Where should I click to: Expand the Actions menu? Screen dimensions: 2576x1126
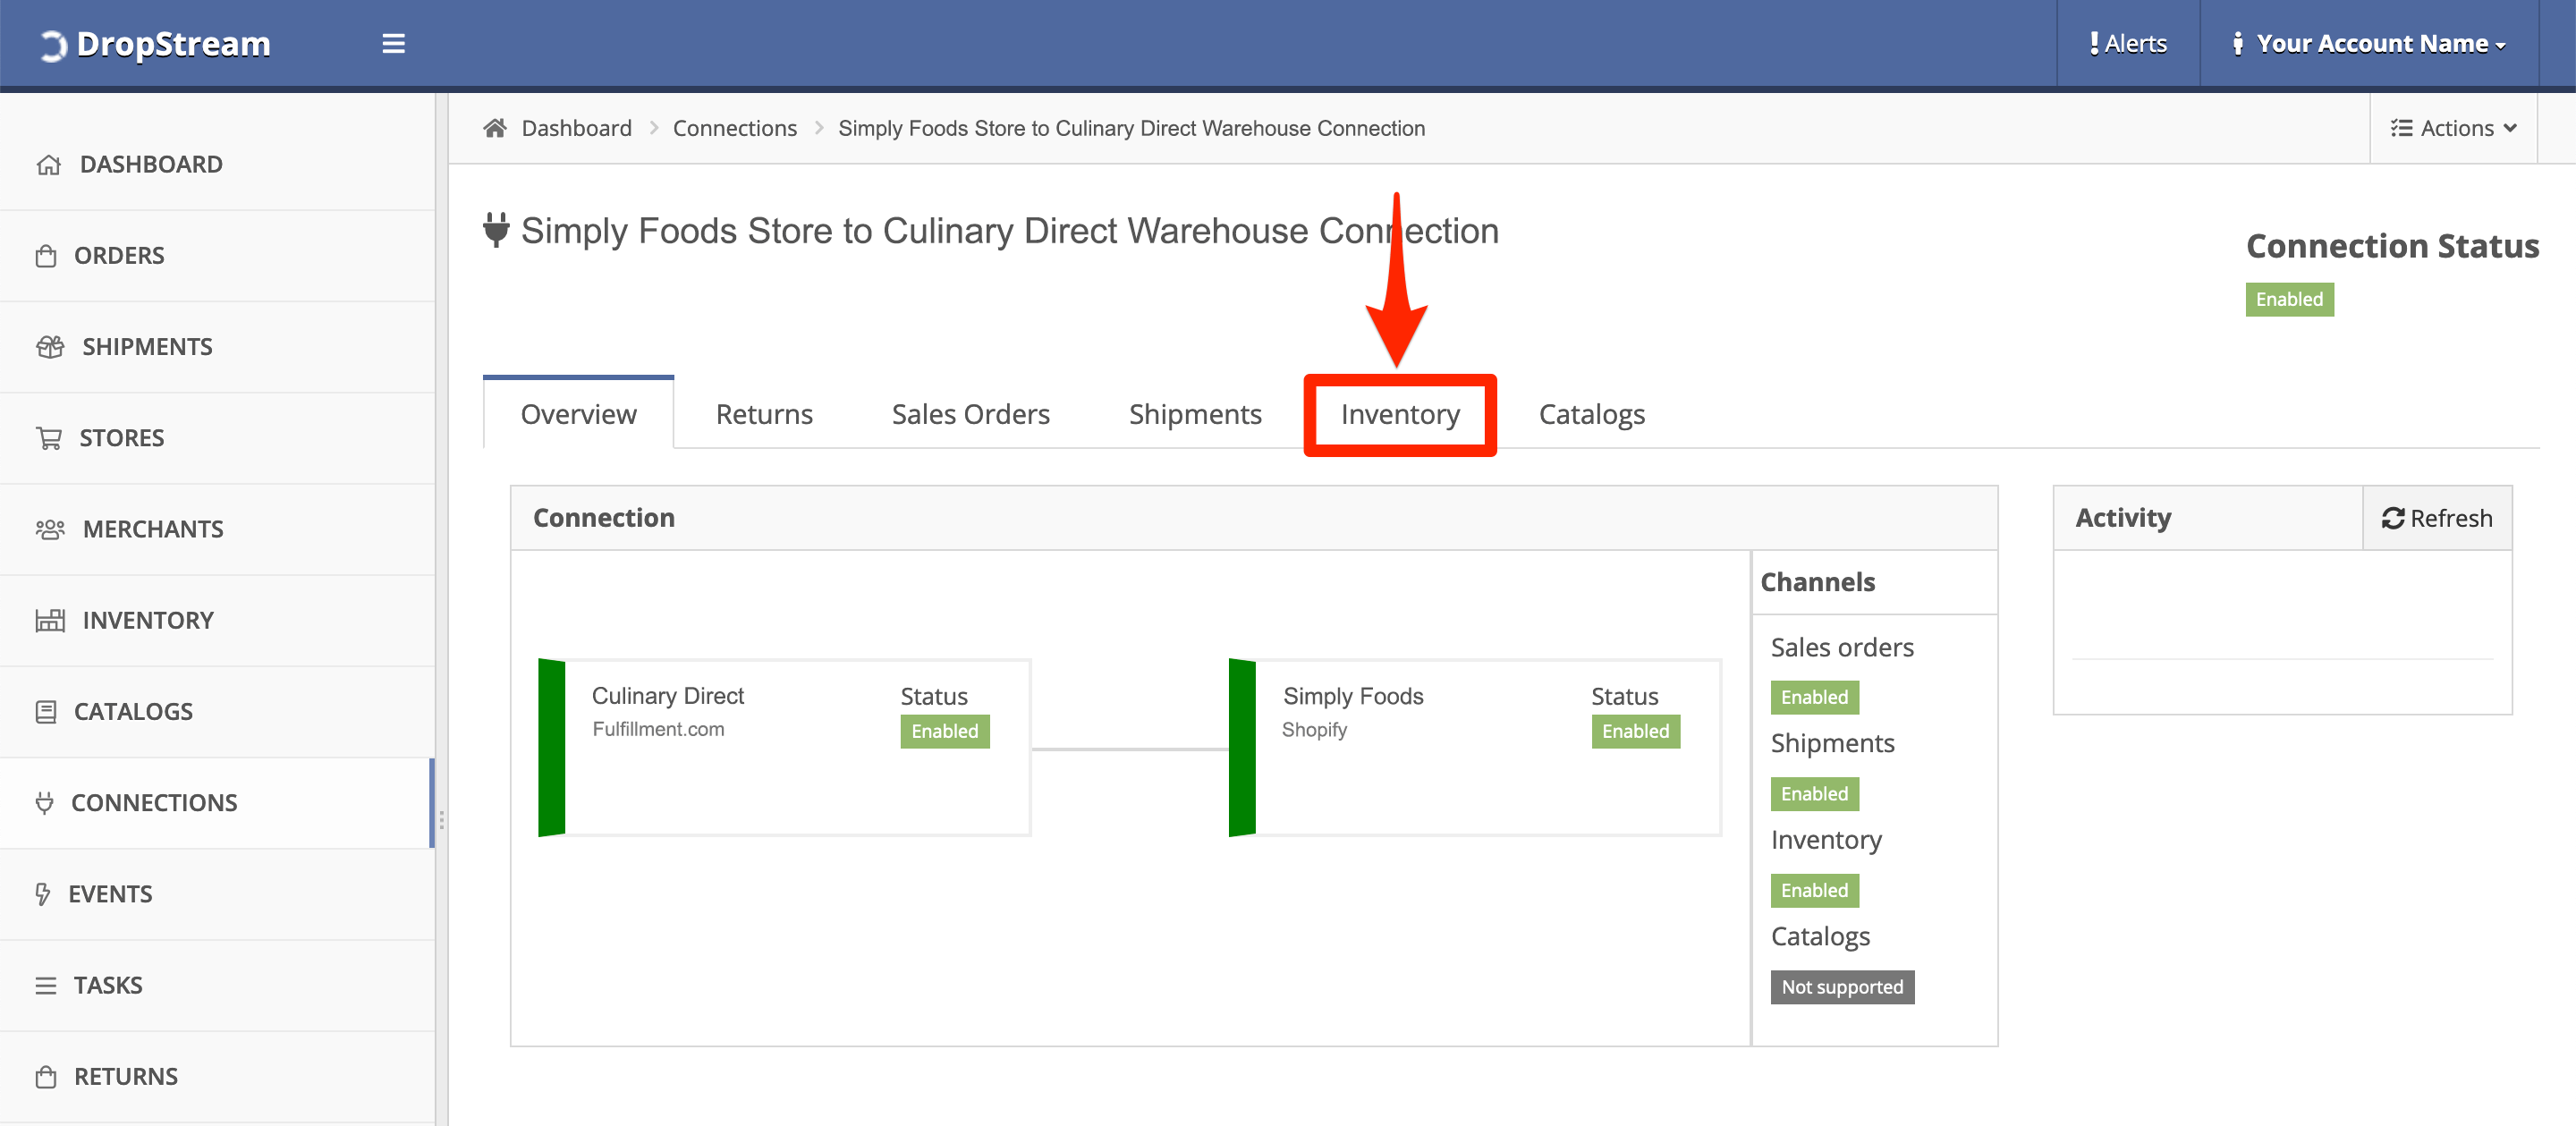2452,128
